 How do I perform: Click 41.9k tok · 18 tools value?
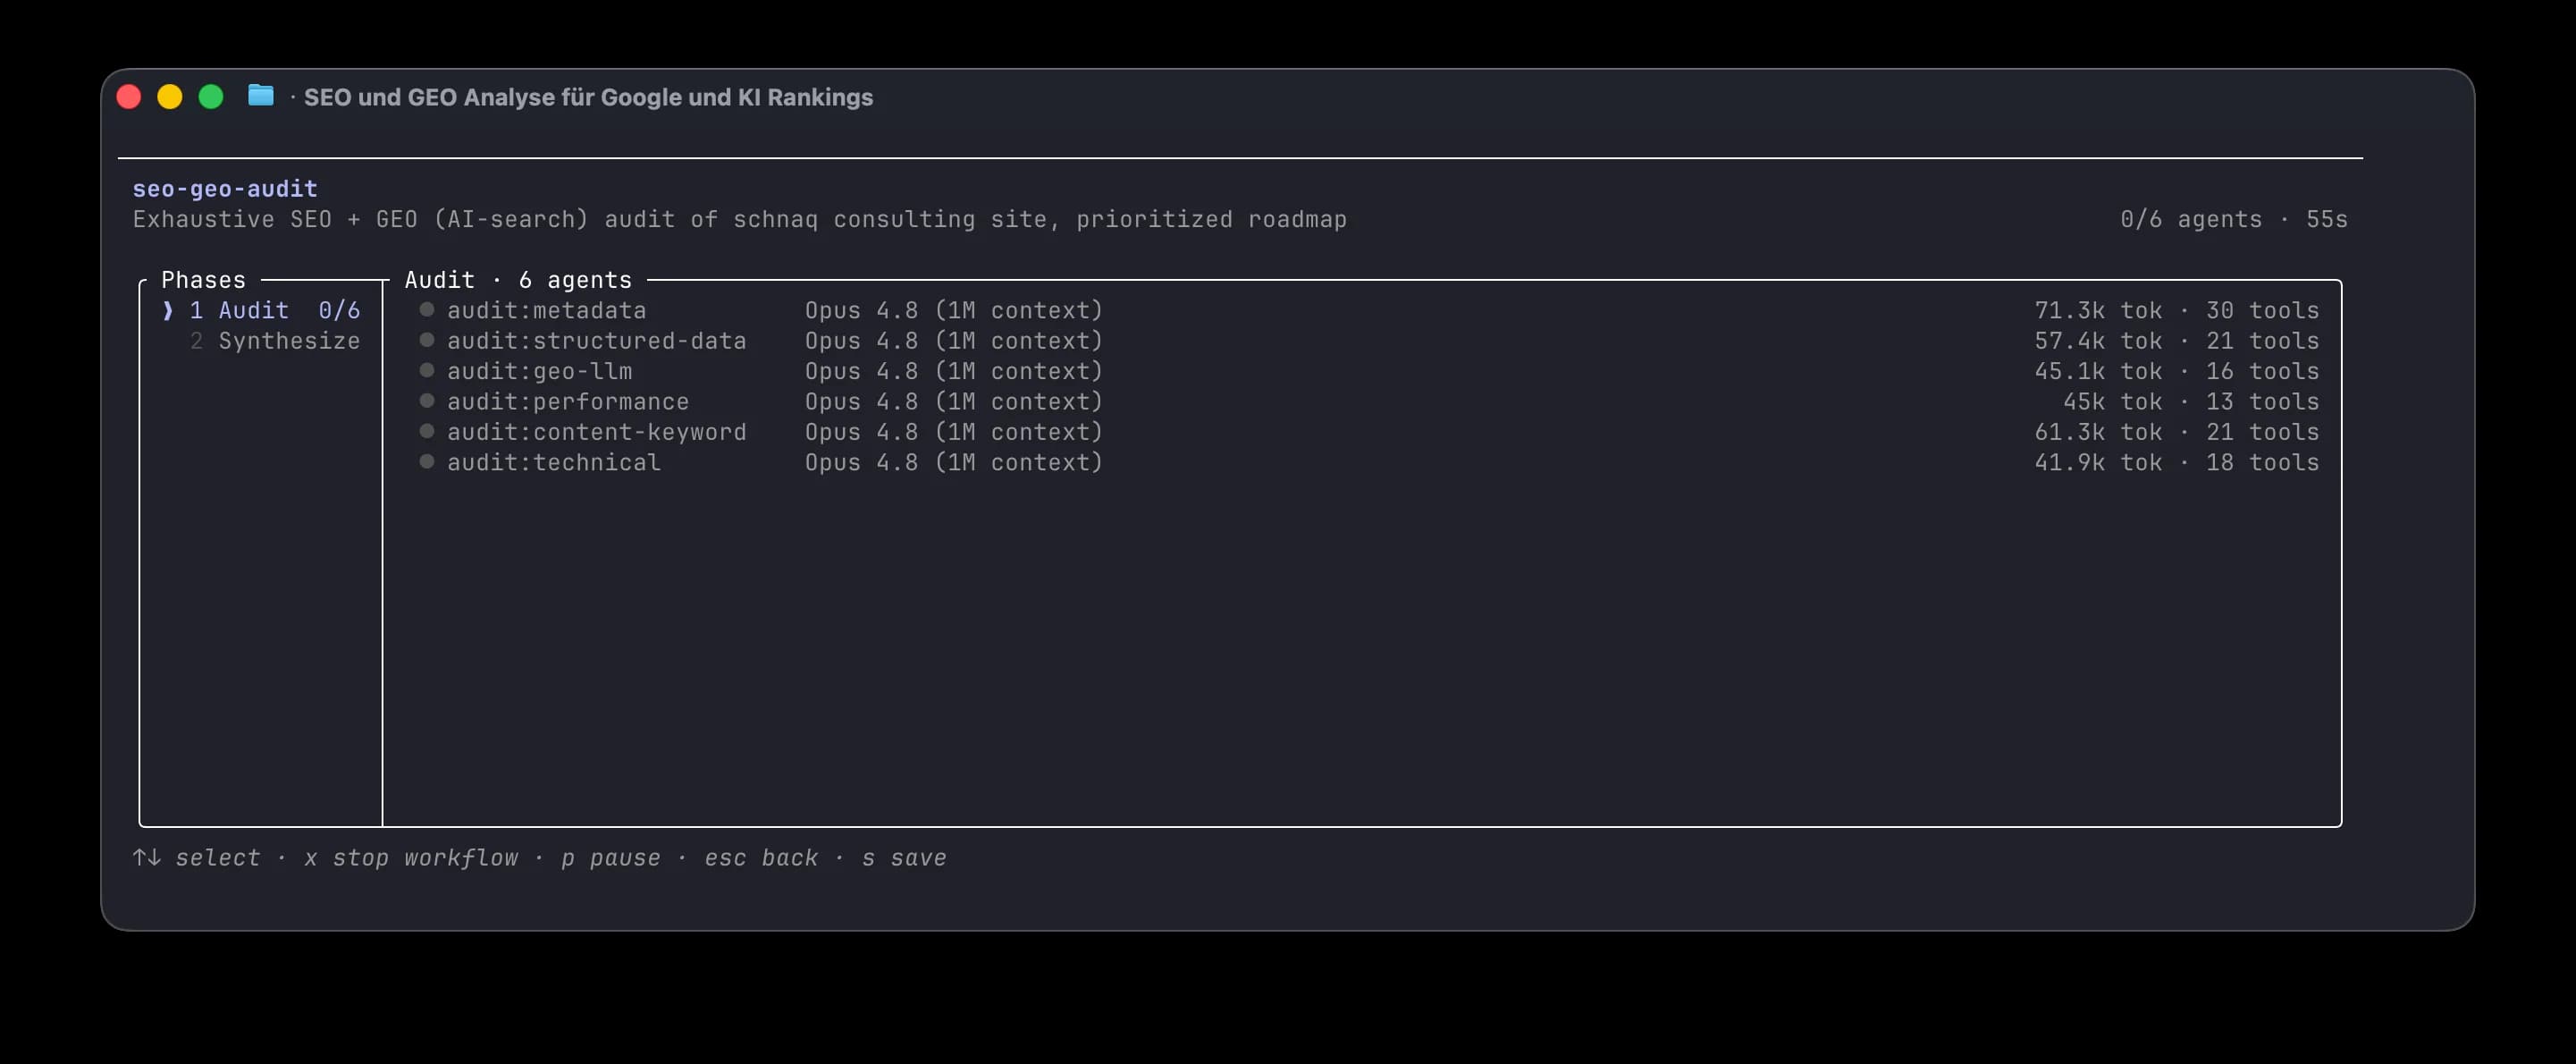[2177, 463]
